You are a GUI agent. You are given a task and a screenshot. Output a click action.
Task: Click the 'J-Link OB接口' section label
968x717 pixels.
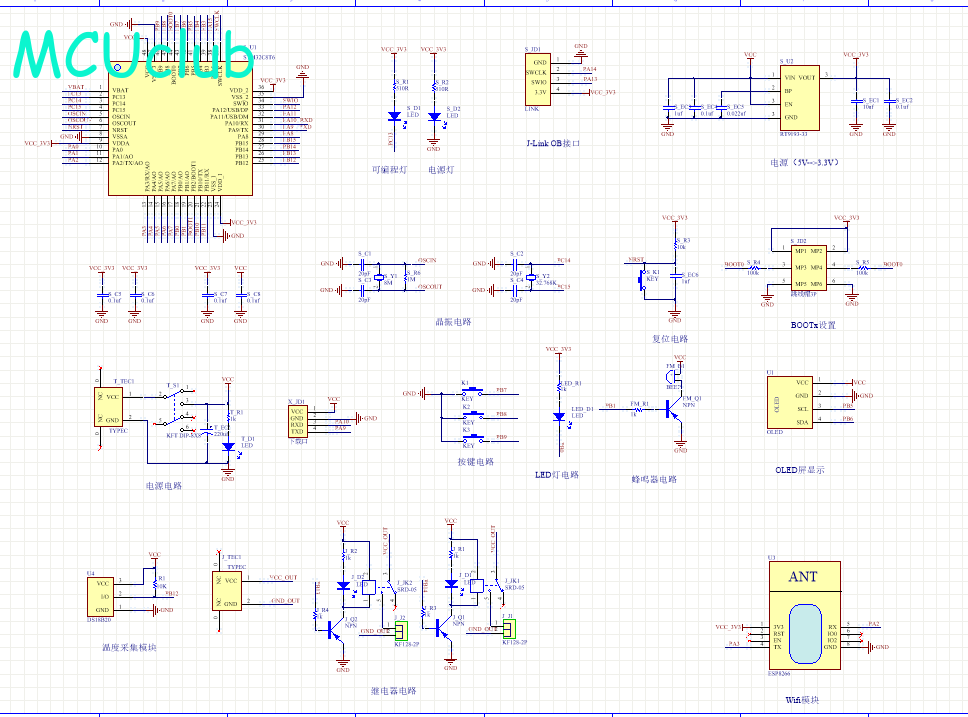[553, 143]
